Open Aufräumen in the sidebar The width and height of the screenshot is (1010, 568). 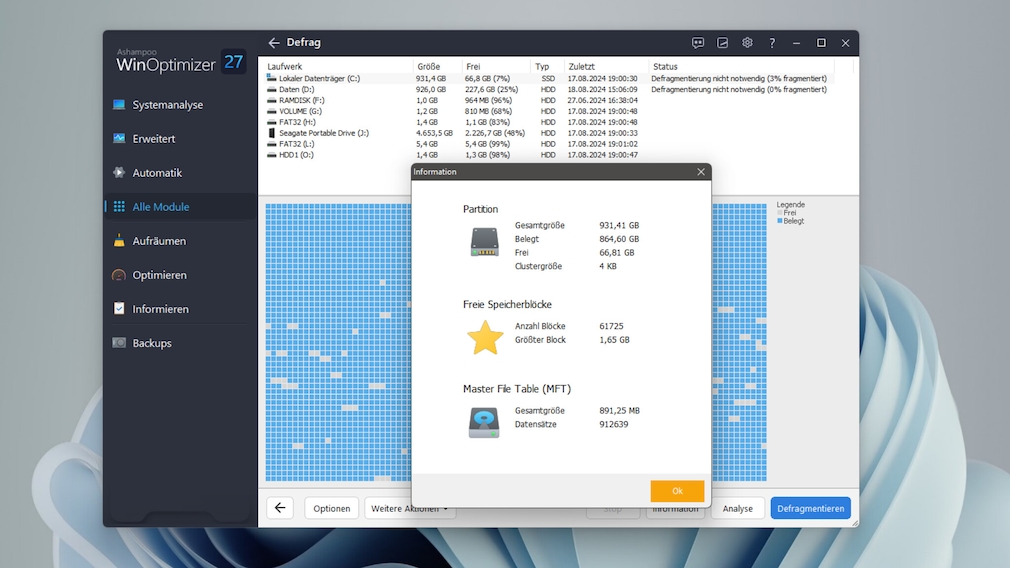pyautogui.click(x=159, y=241)
